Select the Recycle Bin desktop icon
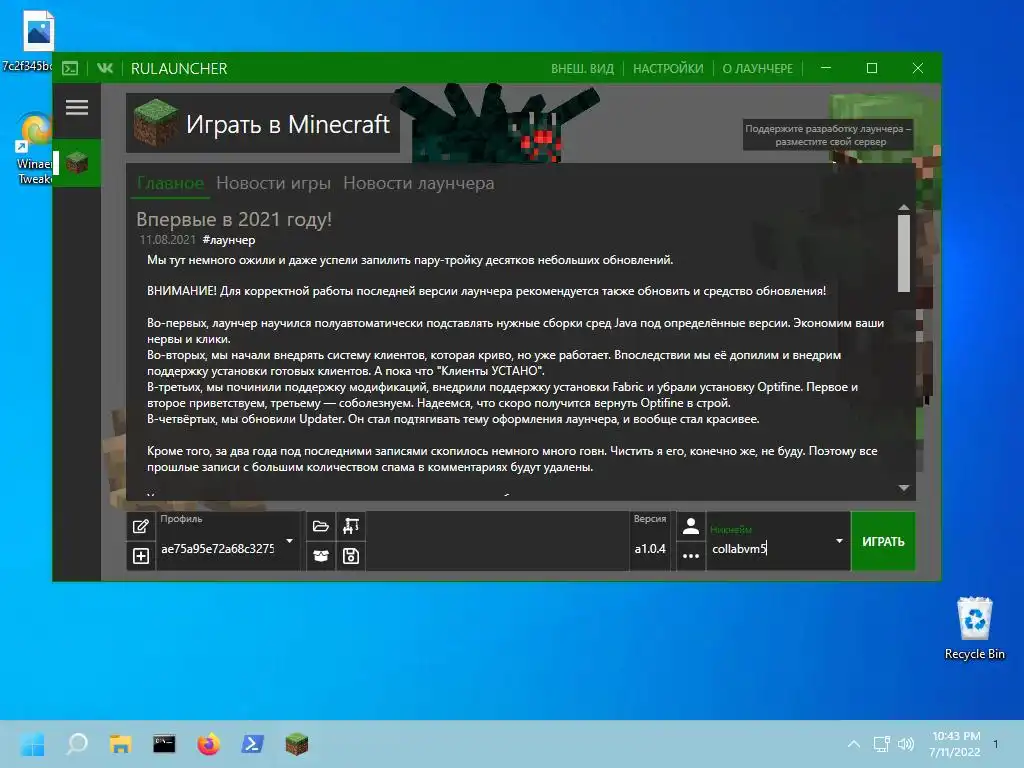The image size is (1024, 768). click(x=974, y=628)
